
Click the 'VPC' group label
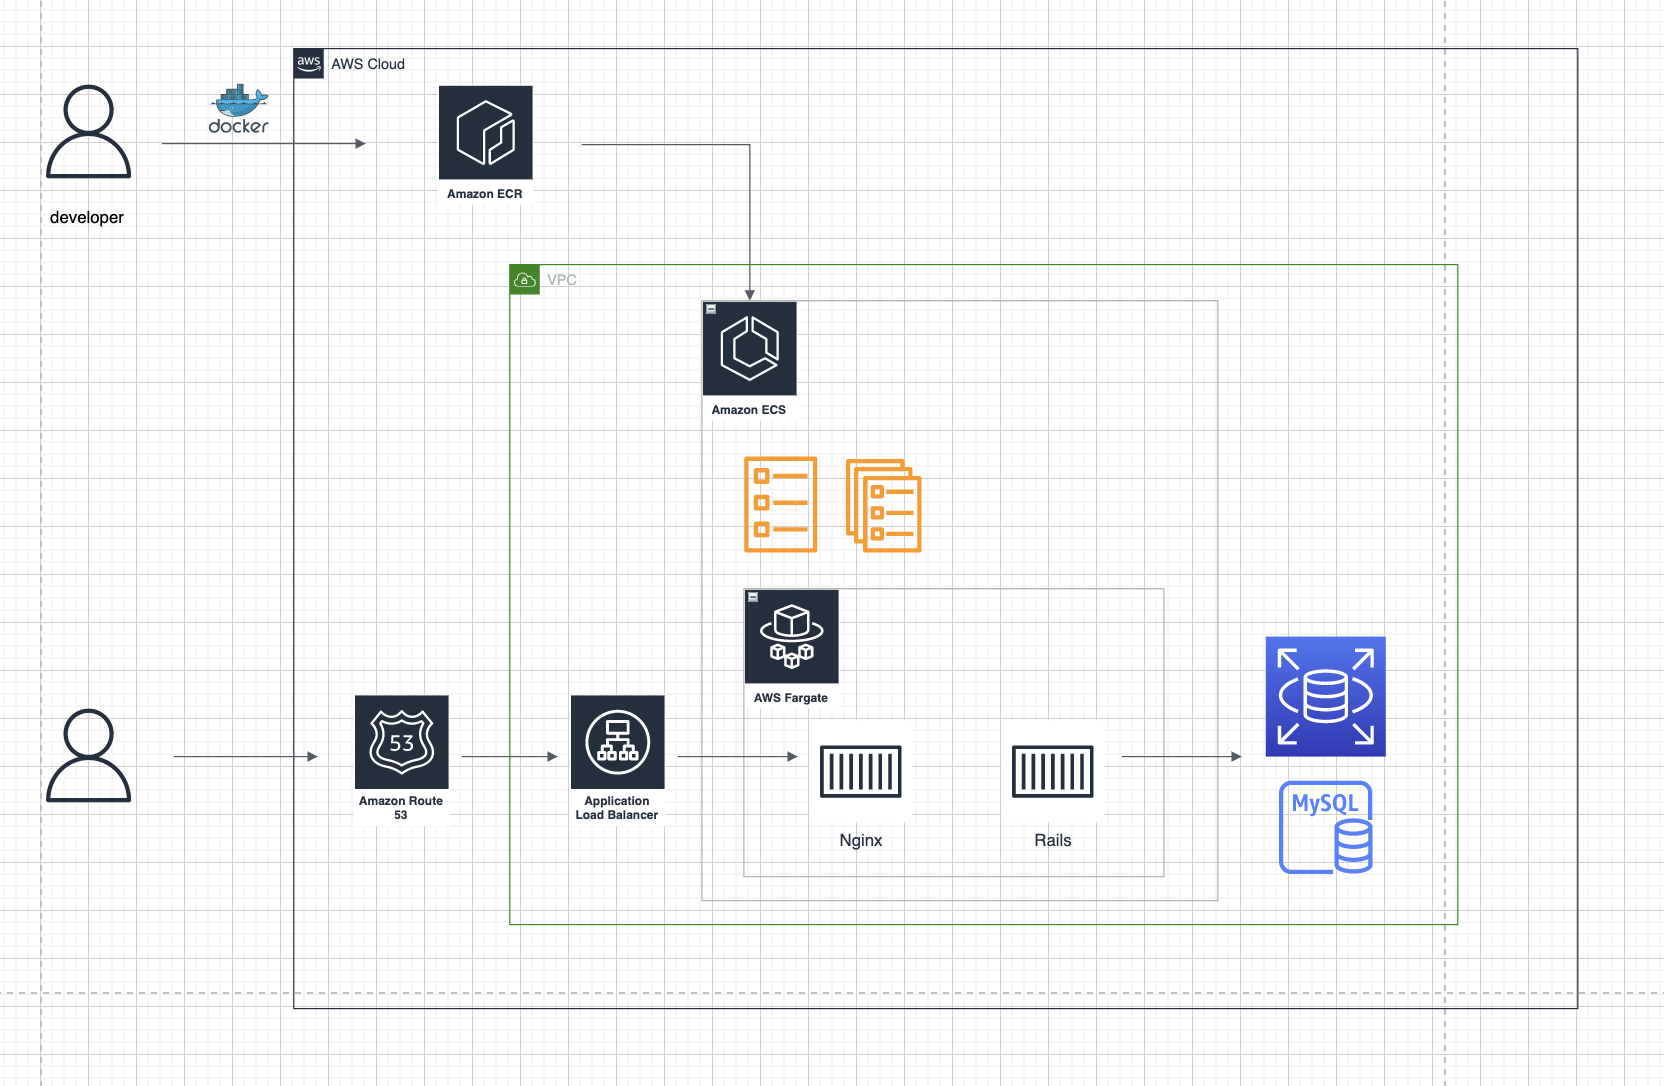coord(562,280)
